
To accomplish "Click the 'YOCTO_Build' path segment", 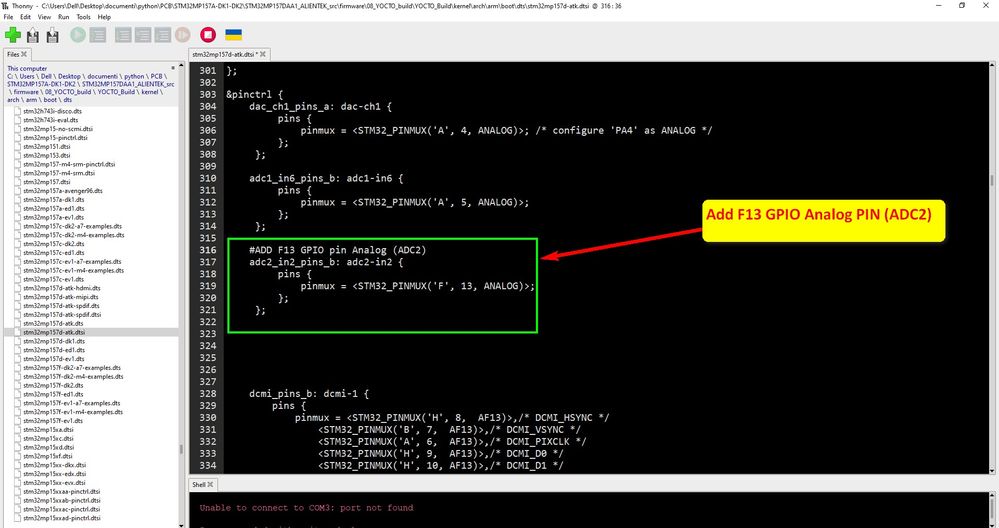I will pos(116,92).
